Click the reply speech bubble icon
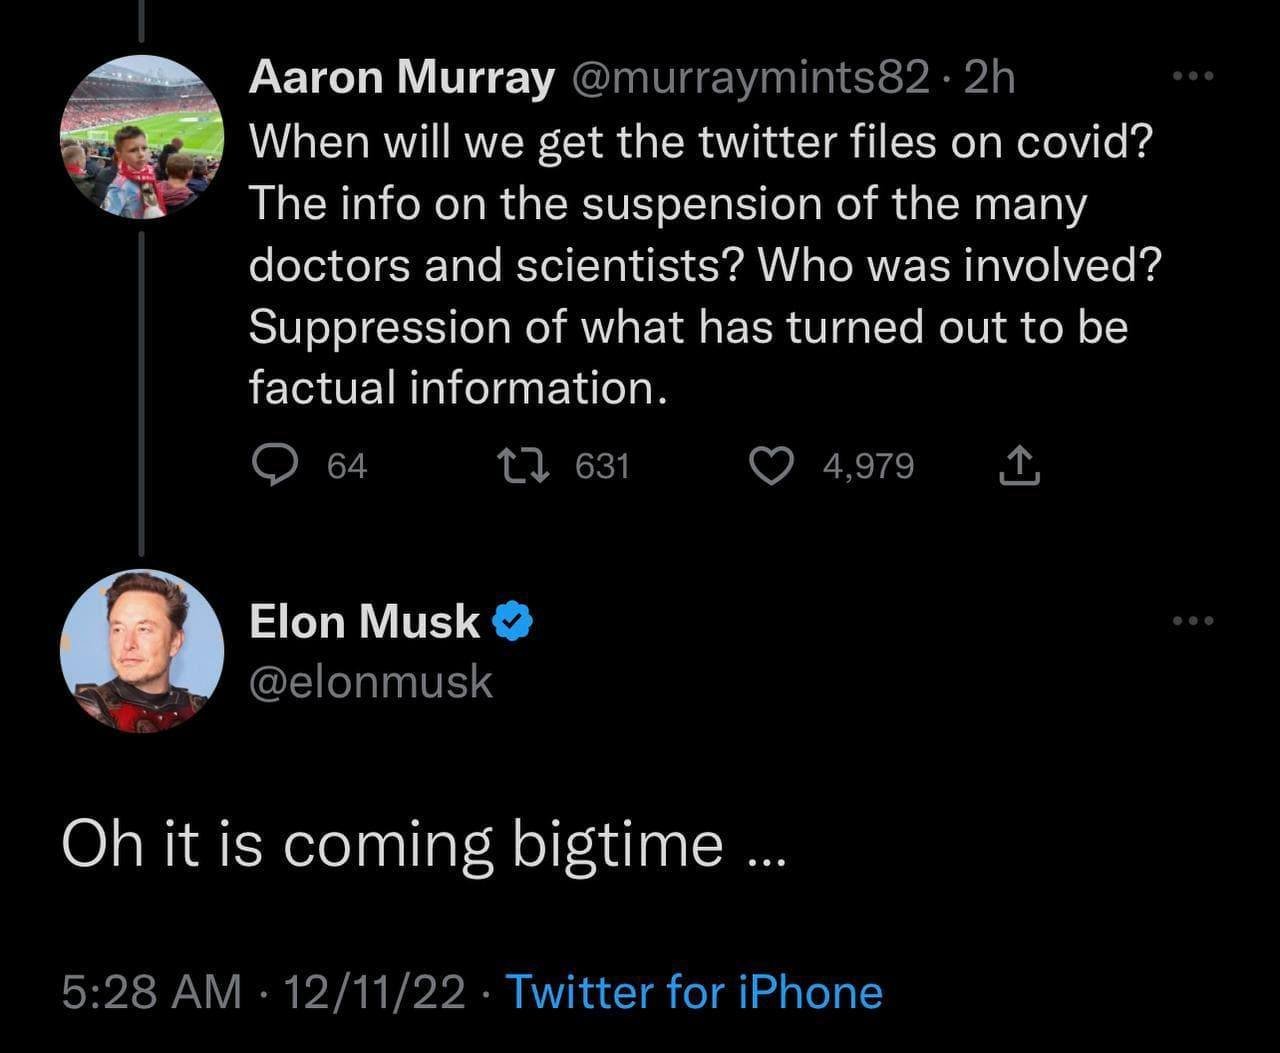1280x1053 pixels. tap(271, 466)
